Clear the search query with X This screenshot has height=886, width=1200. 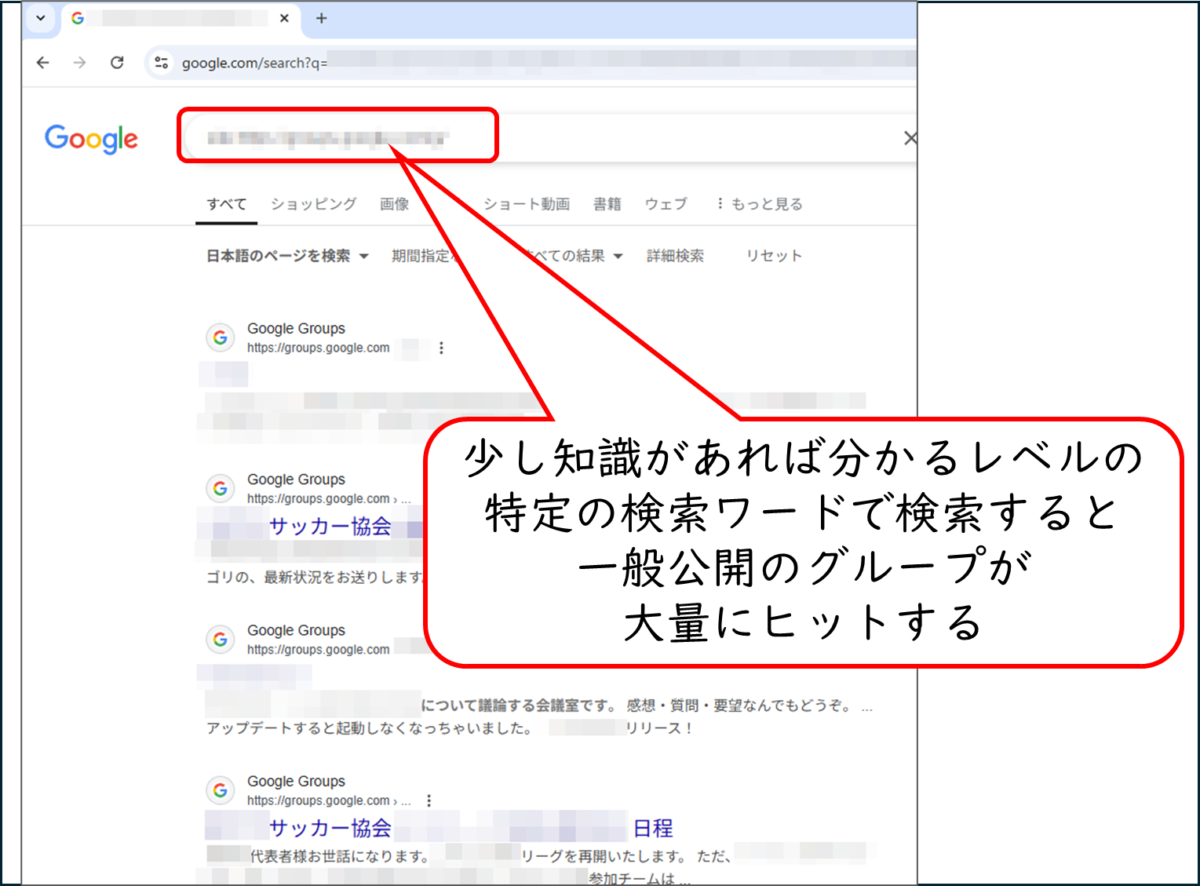tap(908, 138)
